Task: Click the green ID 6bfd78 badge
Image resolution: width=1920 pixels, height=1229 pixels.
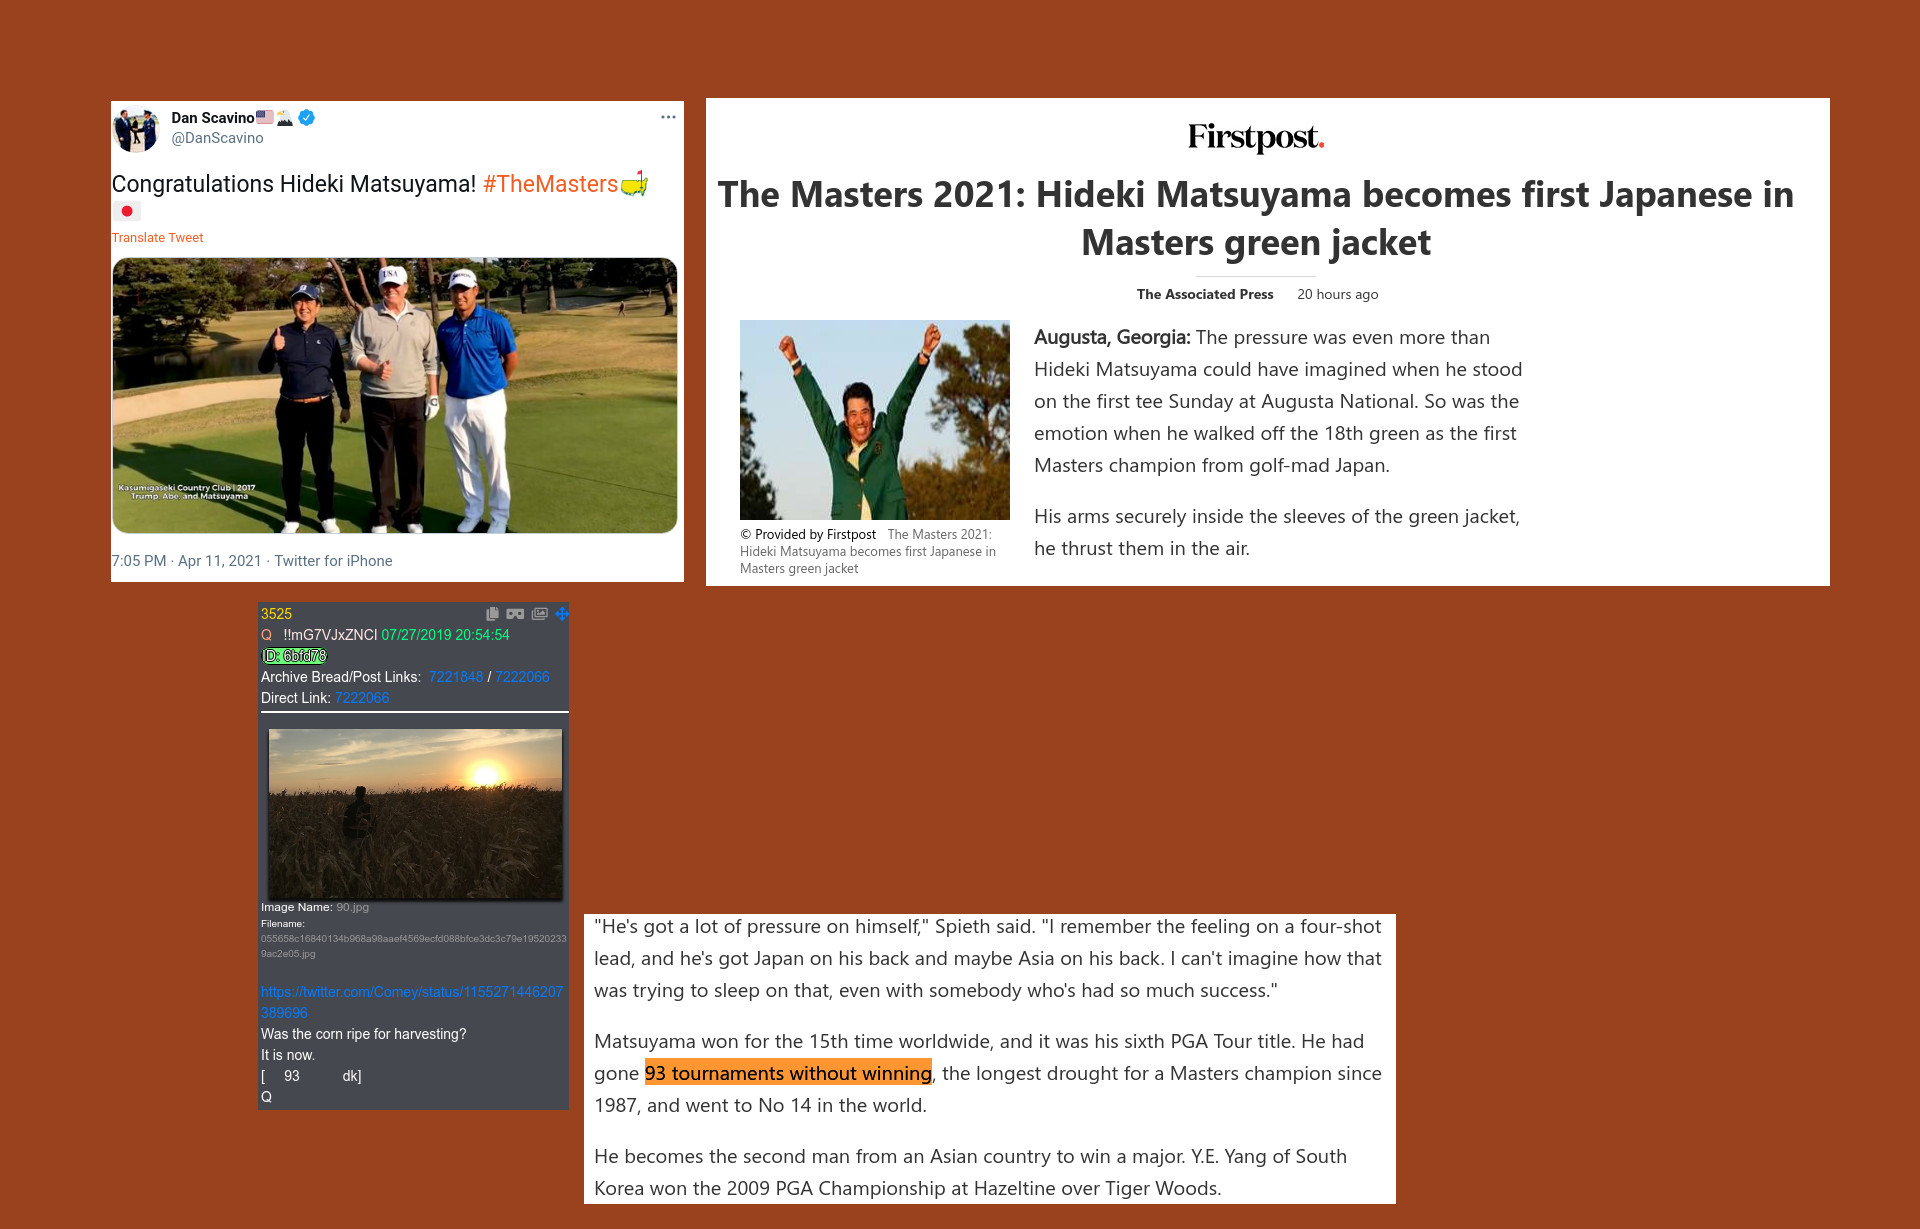Action: pos(294,656)
